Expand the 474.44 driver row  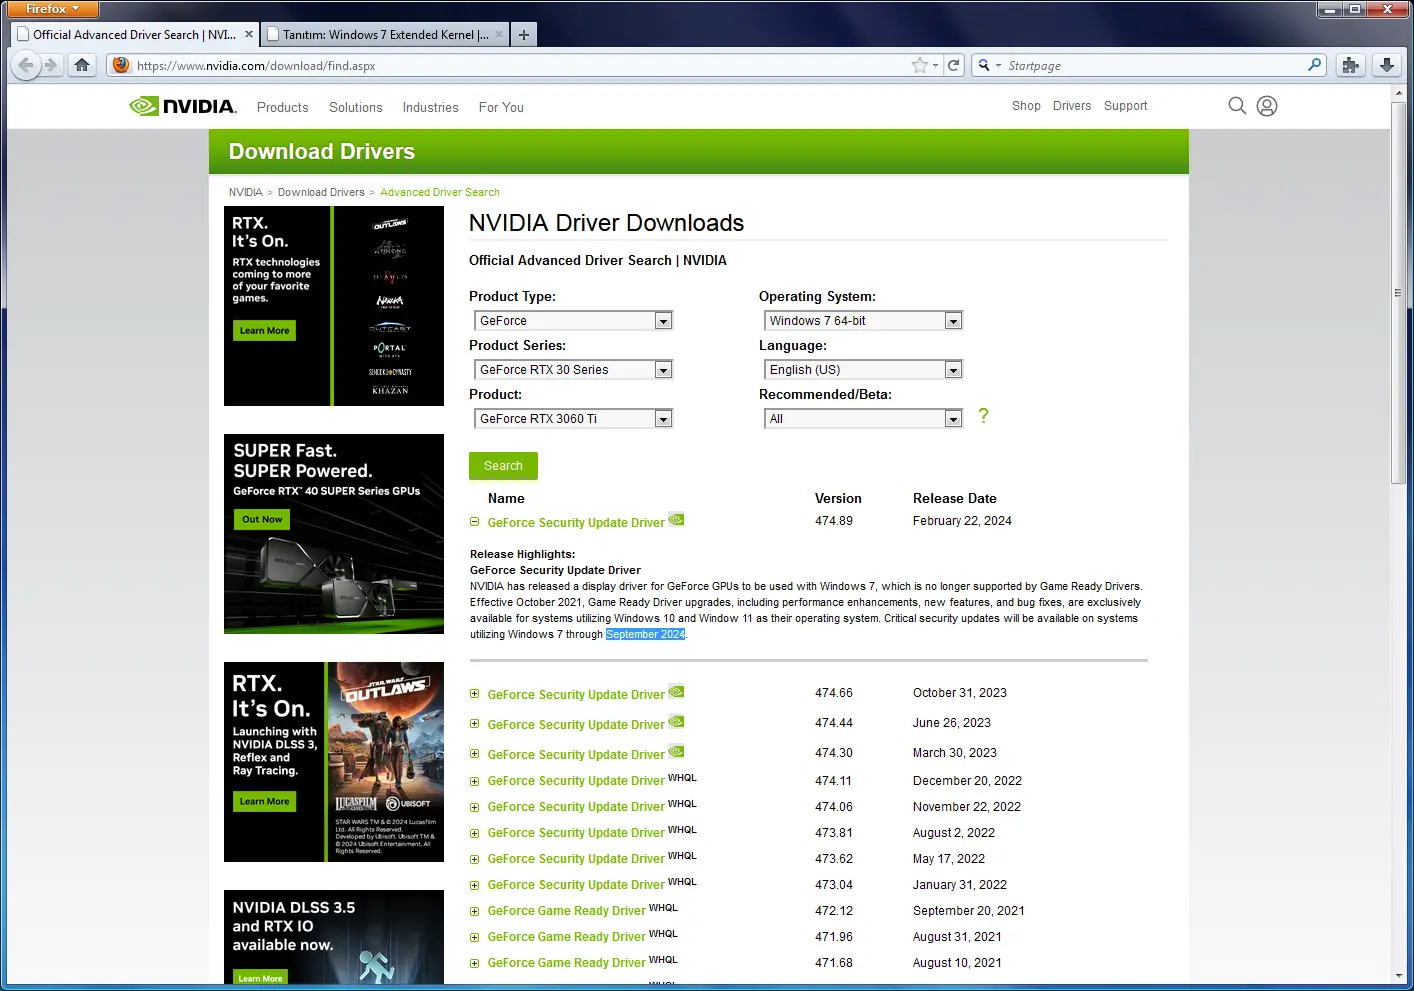(475, 724)
